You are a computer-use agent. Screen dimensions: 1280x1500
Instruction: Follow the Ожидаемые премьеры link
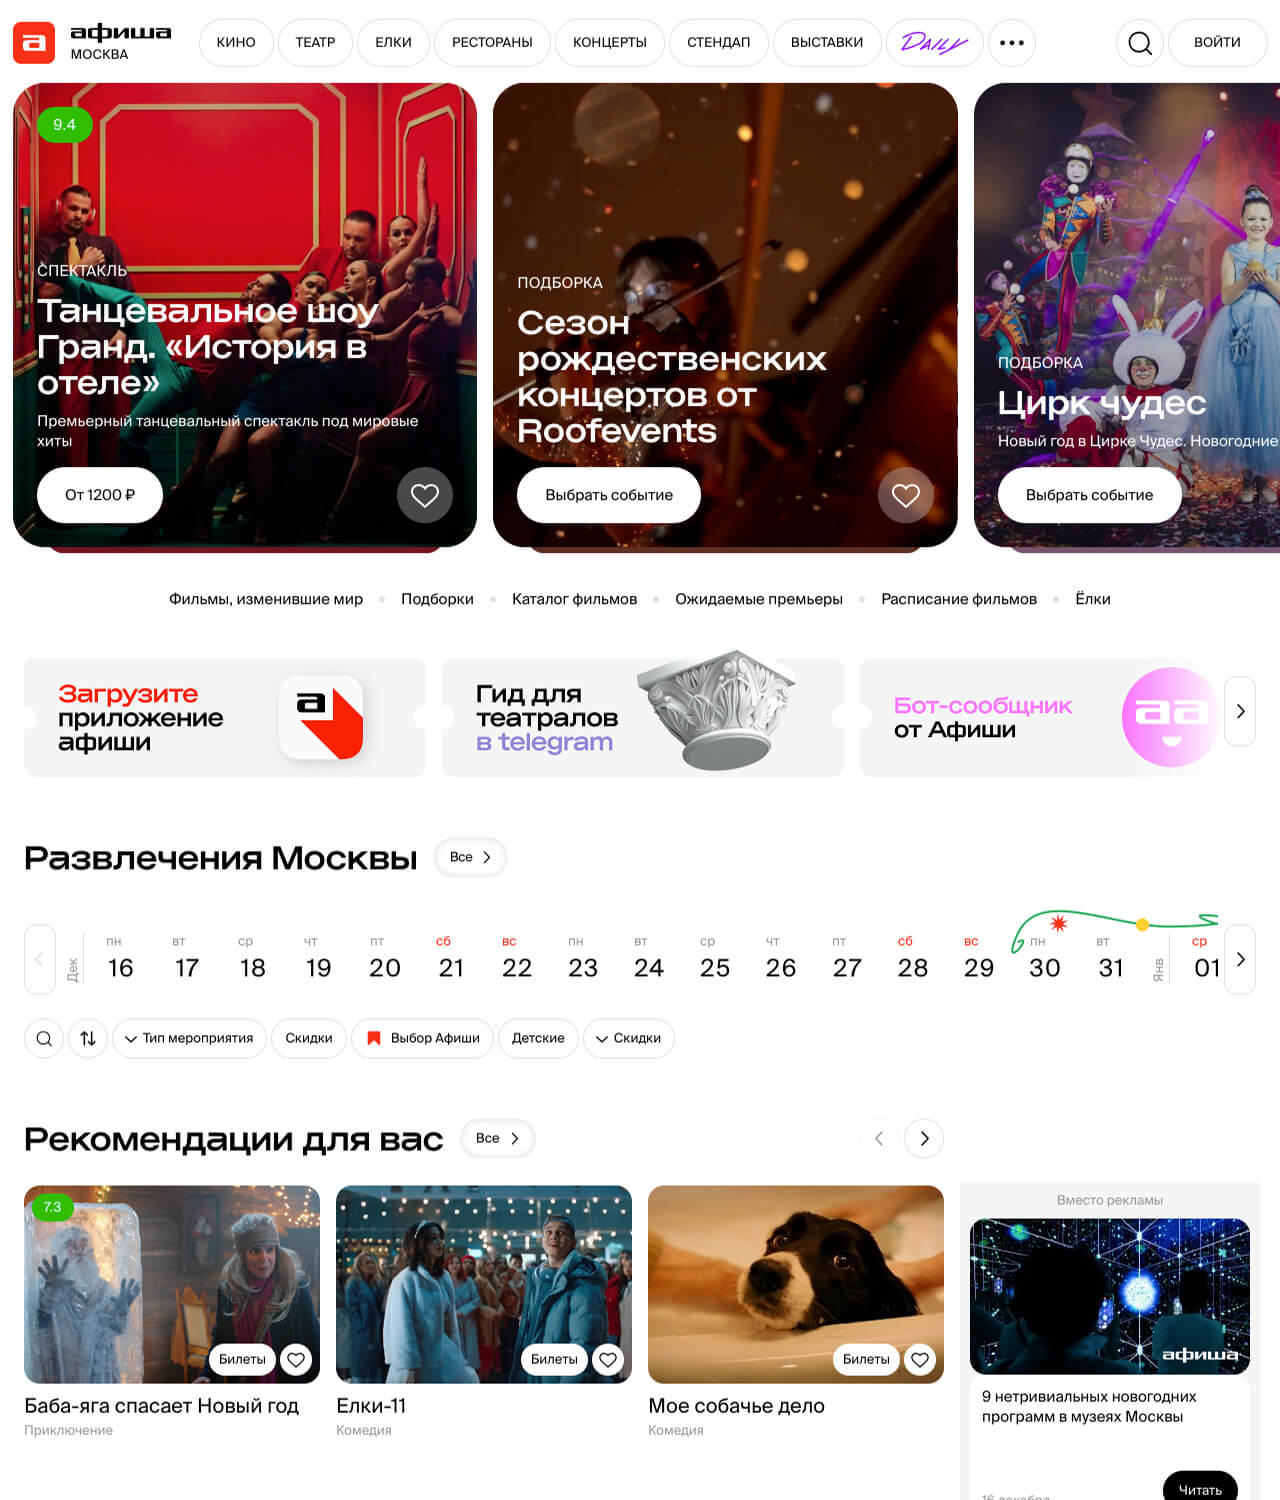click(x=759, y=599)
